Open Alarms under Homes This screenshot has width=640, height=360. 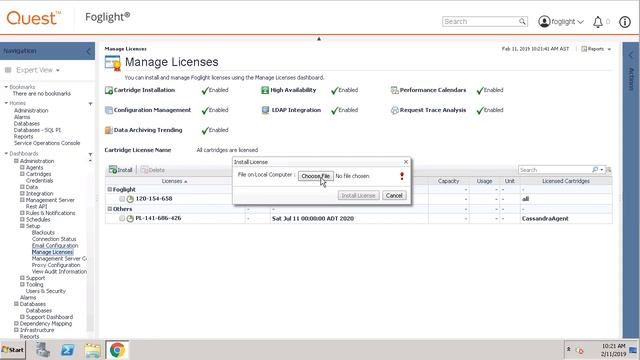[22, 117]
